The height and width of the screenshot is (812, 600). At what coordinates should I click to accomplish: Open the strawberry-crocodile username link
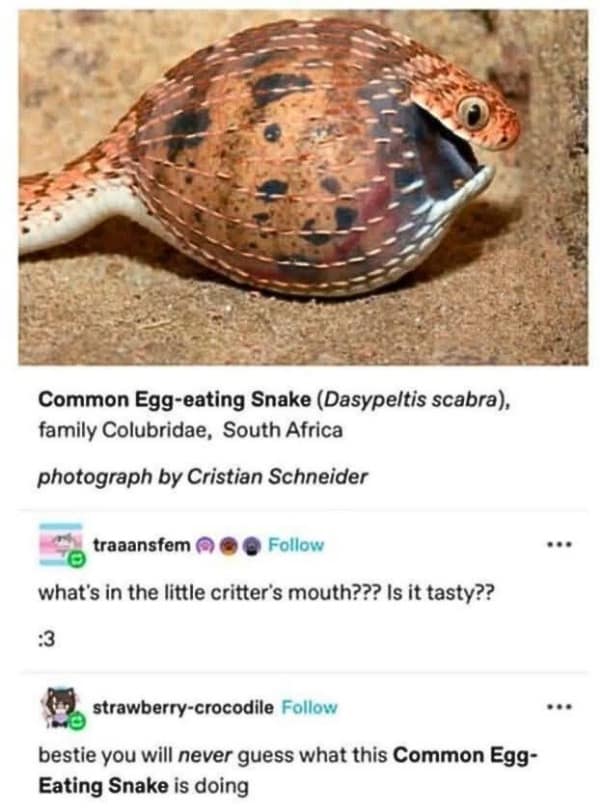[x=183, y=707]
